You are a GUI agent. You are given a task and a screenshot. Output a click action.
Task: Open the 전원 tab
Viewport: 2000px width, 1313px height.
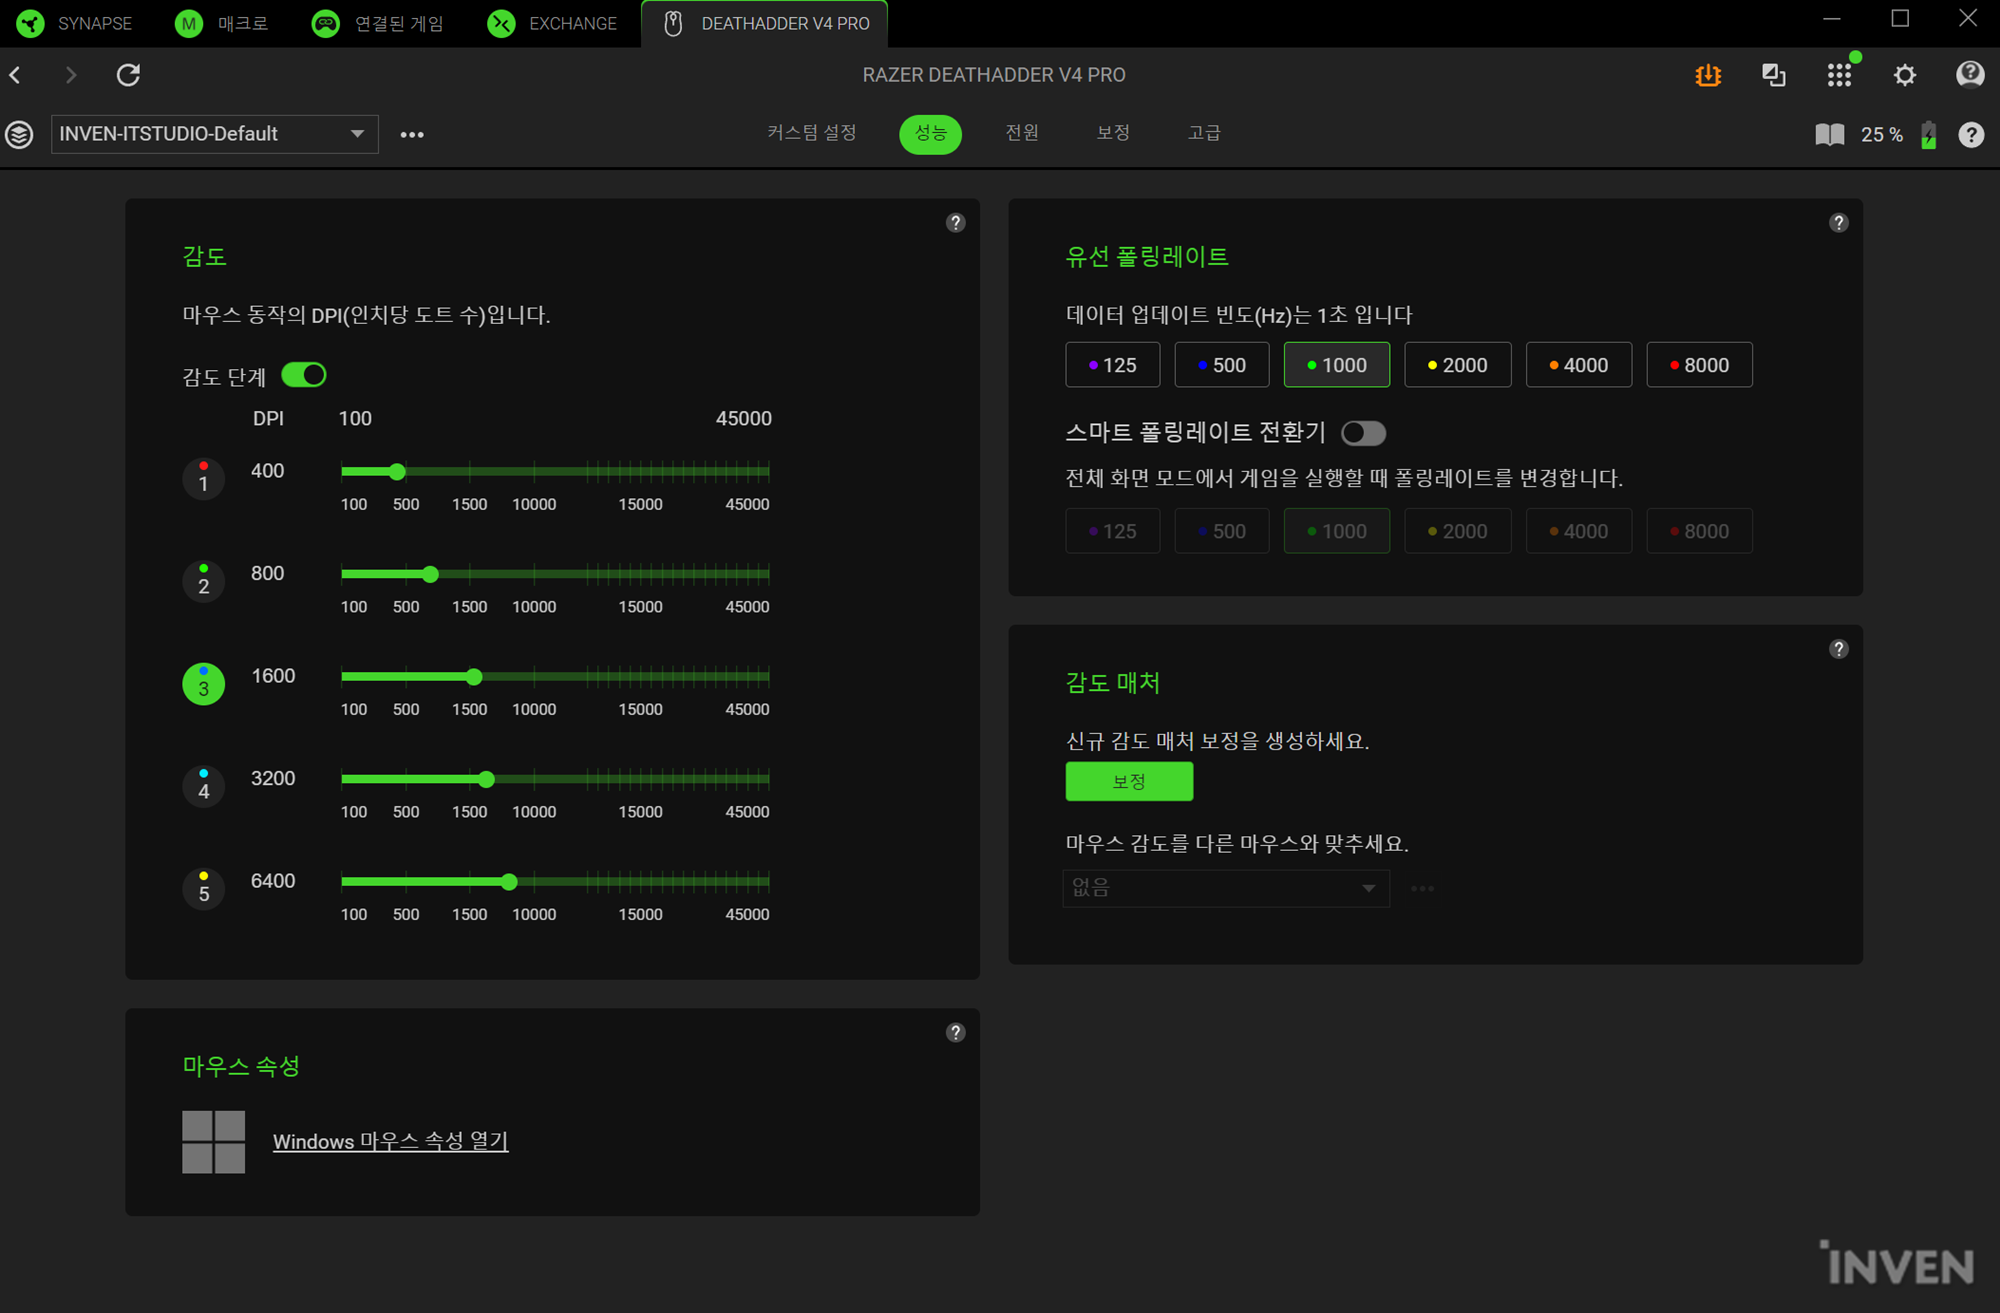[1022, 133]
